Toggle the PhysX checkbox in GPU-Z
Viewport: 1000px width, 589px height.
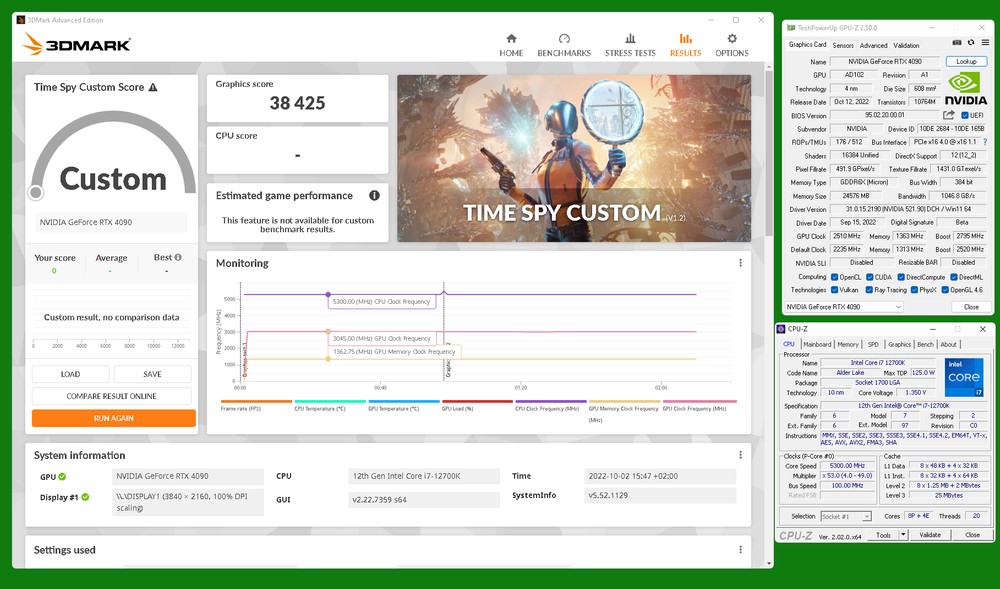point(914,290)
